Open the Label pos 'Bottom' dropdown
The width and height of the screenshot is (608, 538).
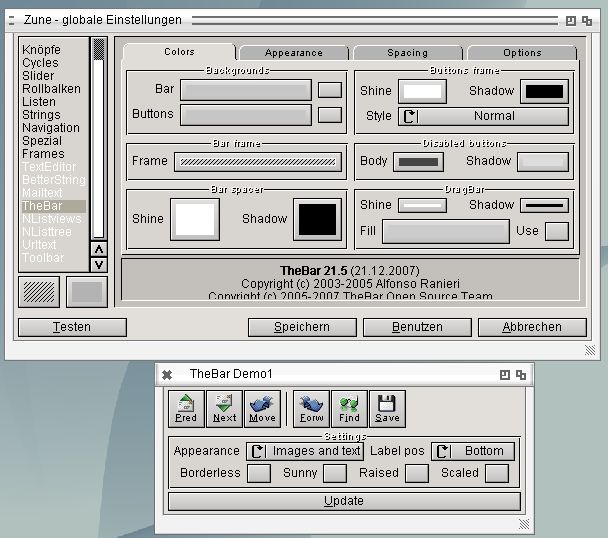(473, 451)
